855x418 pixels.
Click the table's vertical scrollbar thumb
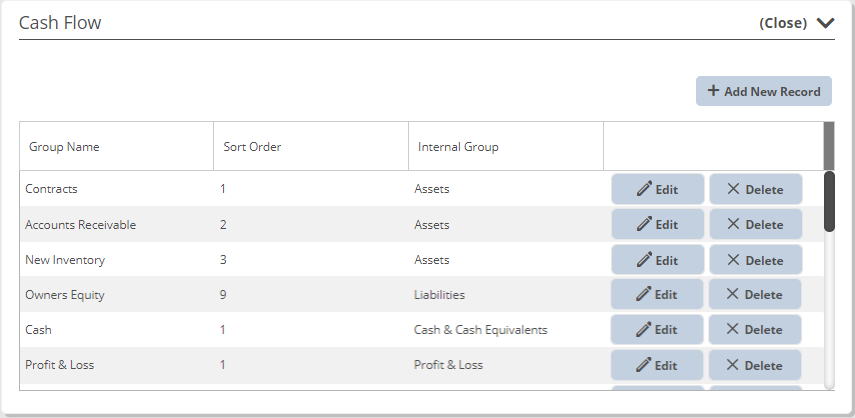829,201
